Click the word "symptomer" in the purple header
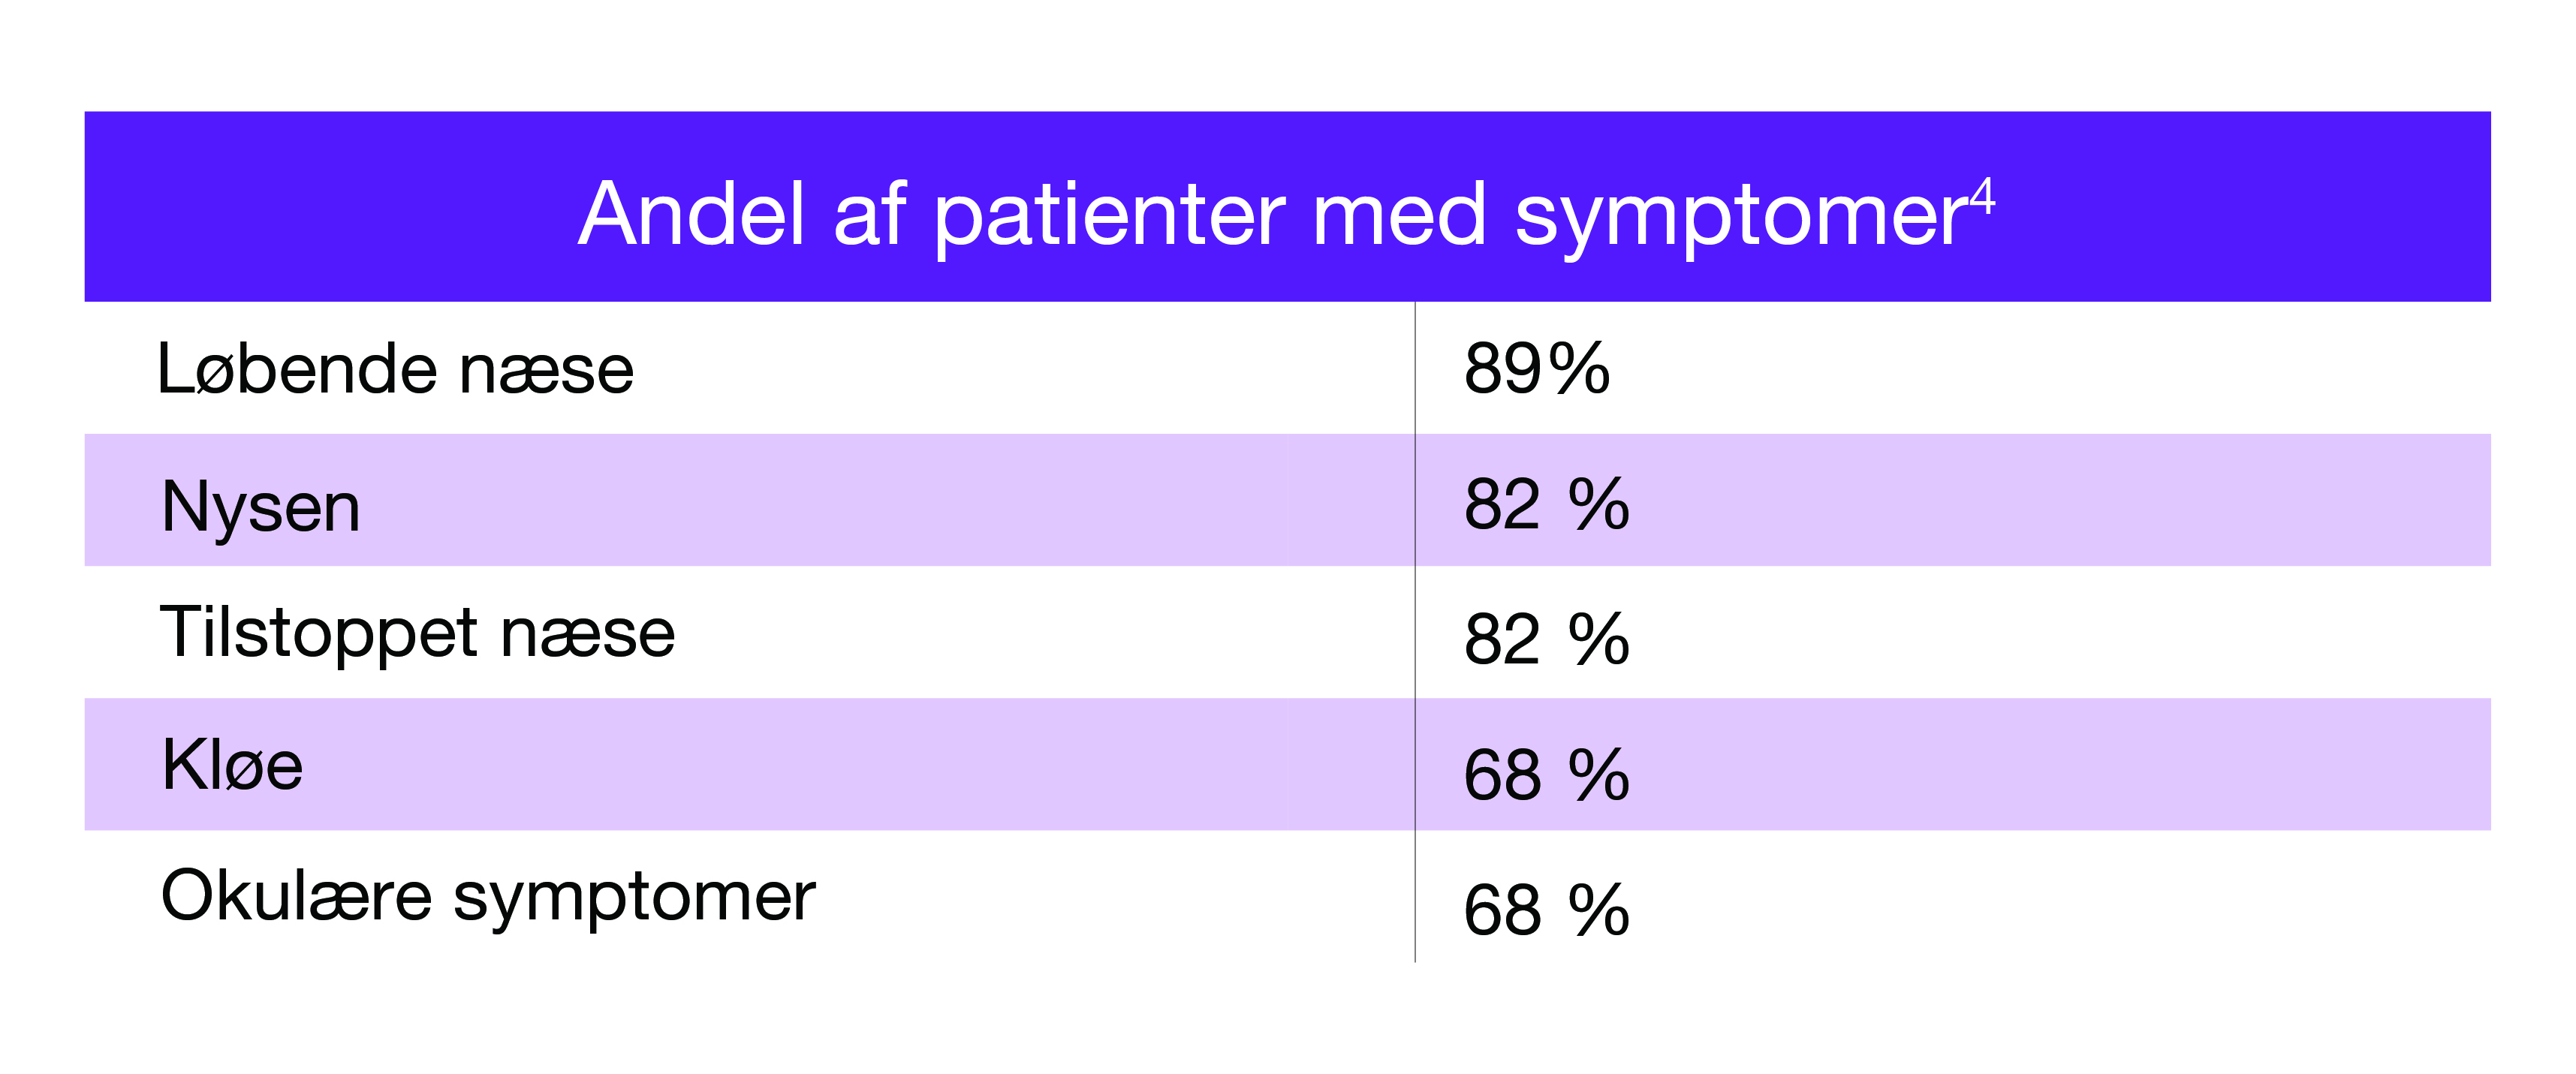The height and width of the screenshot is (1074, 2576). coord(1741,218)
